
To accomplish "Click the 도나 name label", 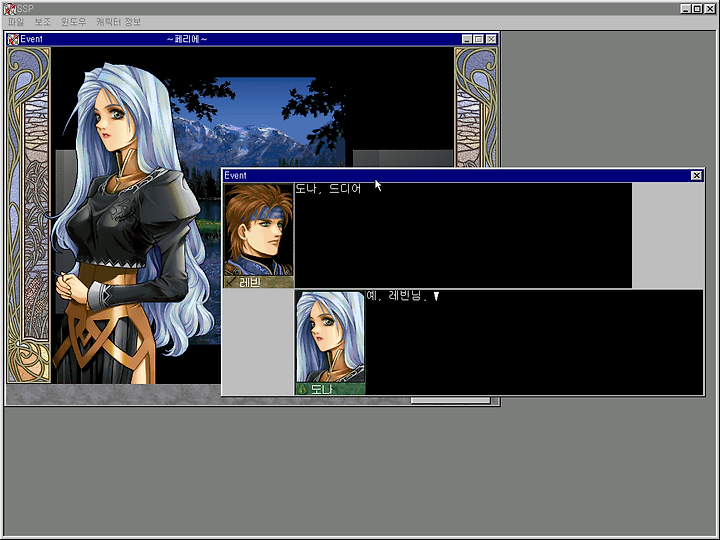I will (321, 389).
